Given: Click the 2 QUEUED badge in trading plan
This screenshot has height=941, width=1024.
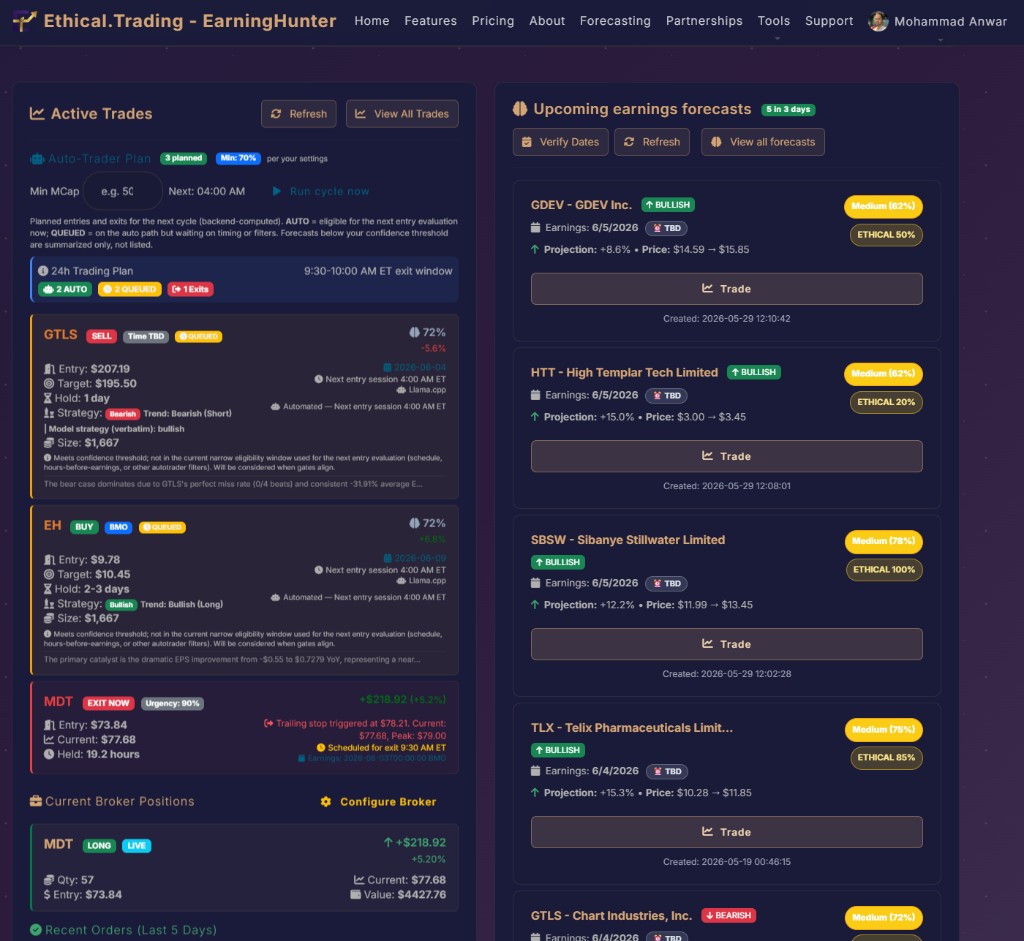Looking at the screenshot, I should (x=129, y=289).
